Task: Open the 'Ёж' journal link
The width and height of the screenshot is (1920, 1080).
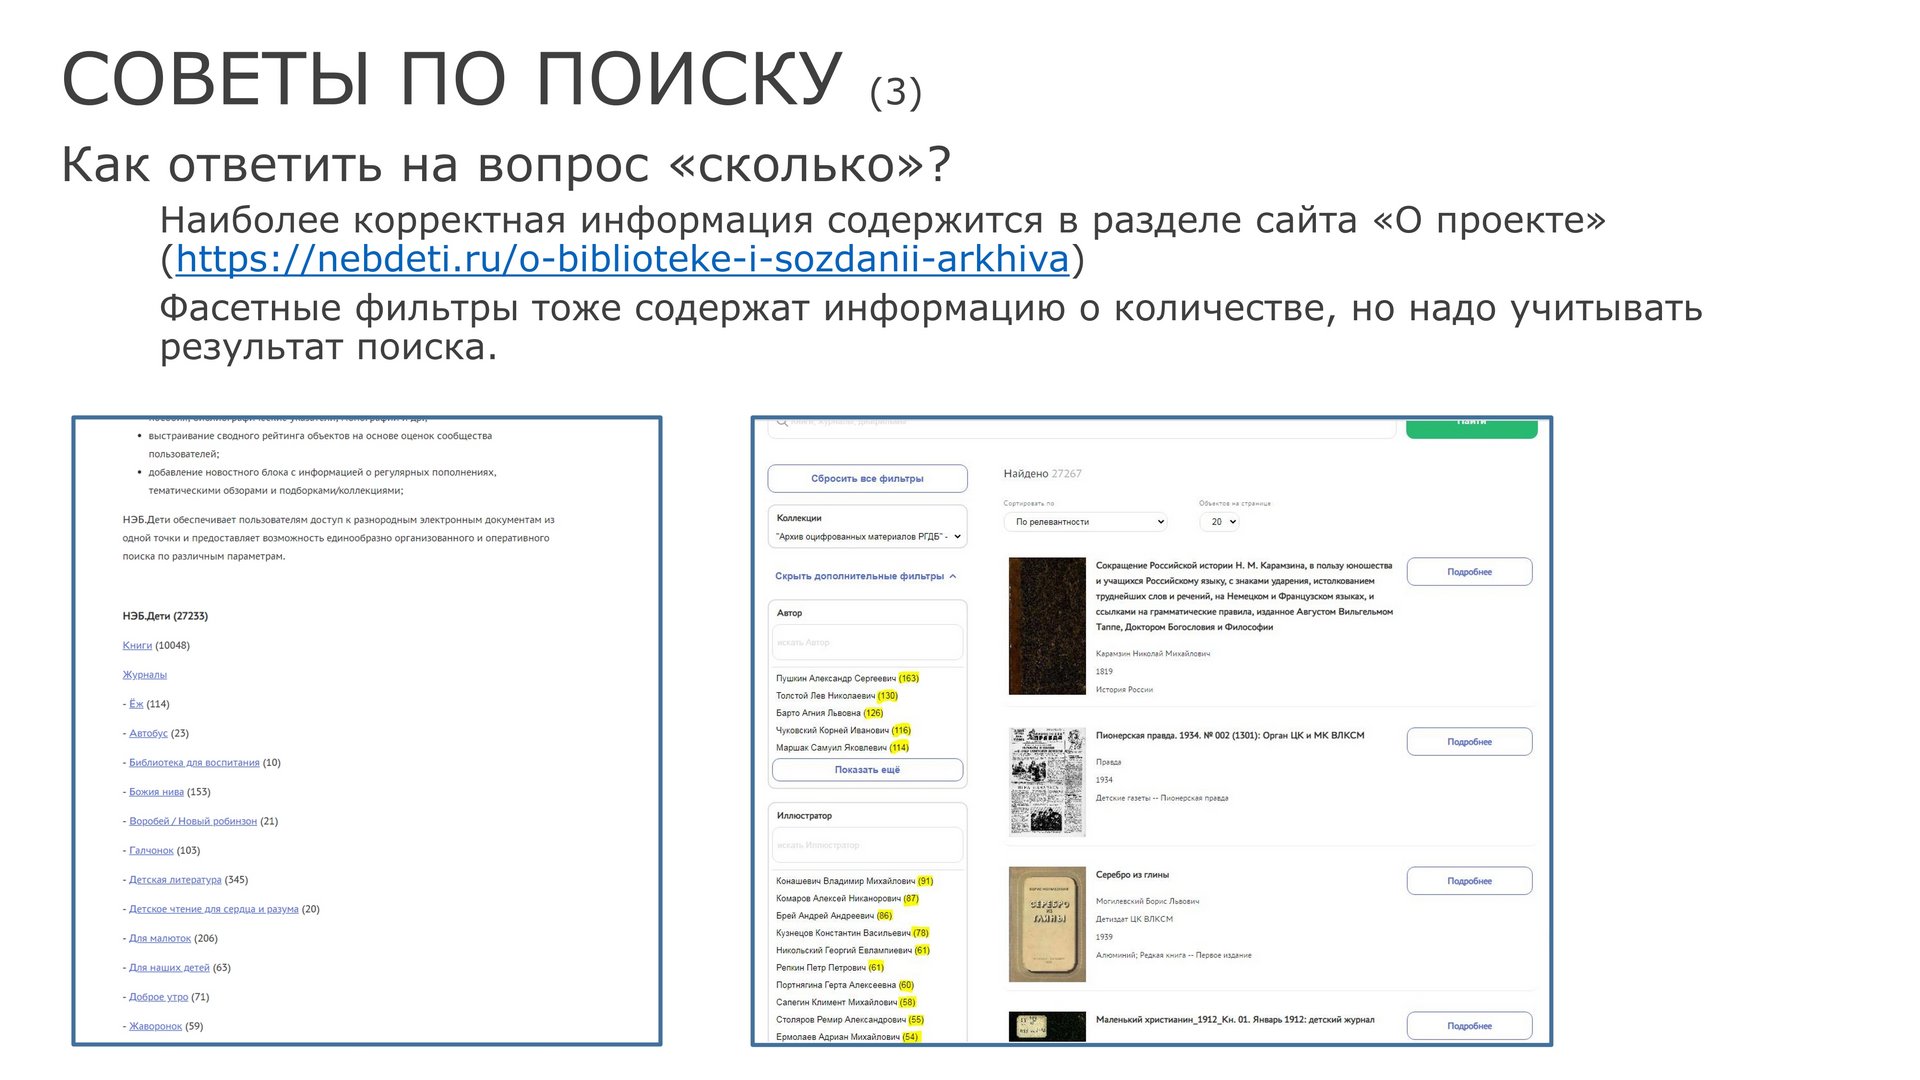Action: click(x=136, y=704)
